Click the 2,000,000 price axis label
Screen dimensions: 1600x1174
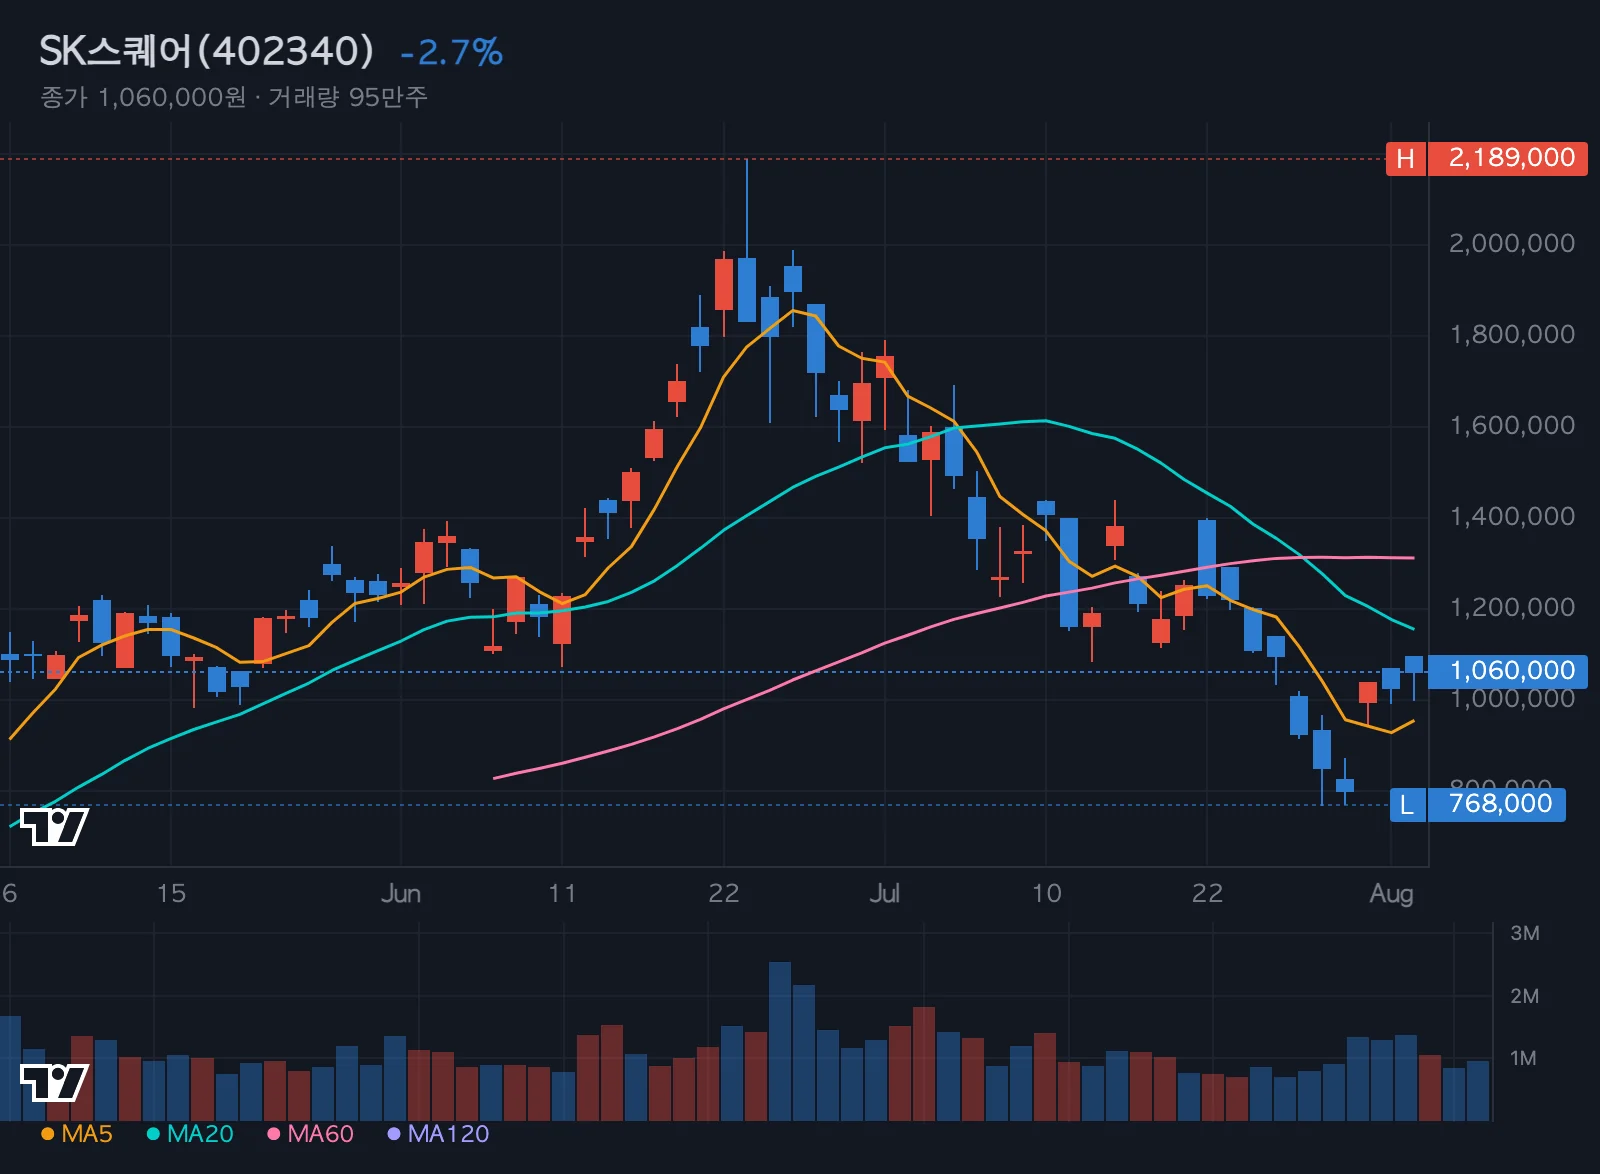(x=1512, y=243)
